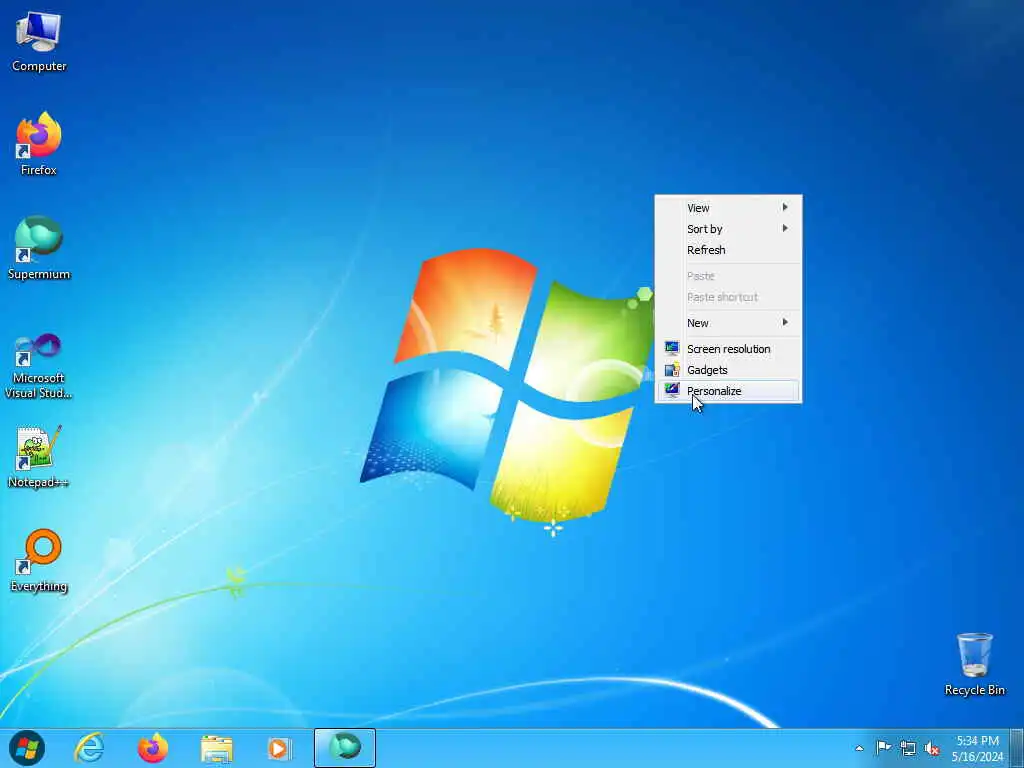Open the clock showing 5:34 PM
Viewport: 1024px width, 768px height.
click(977, 748)
